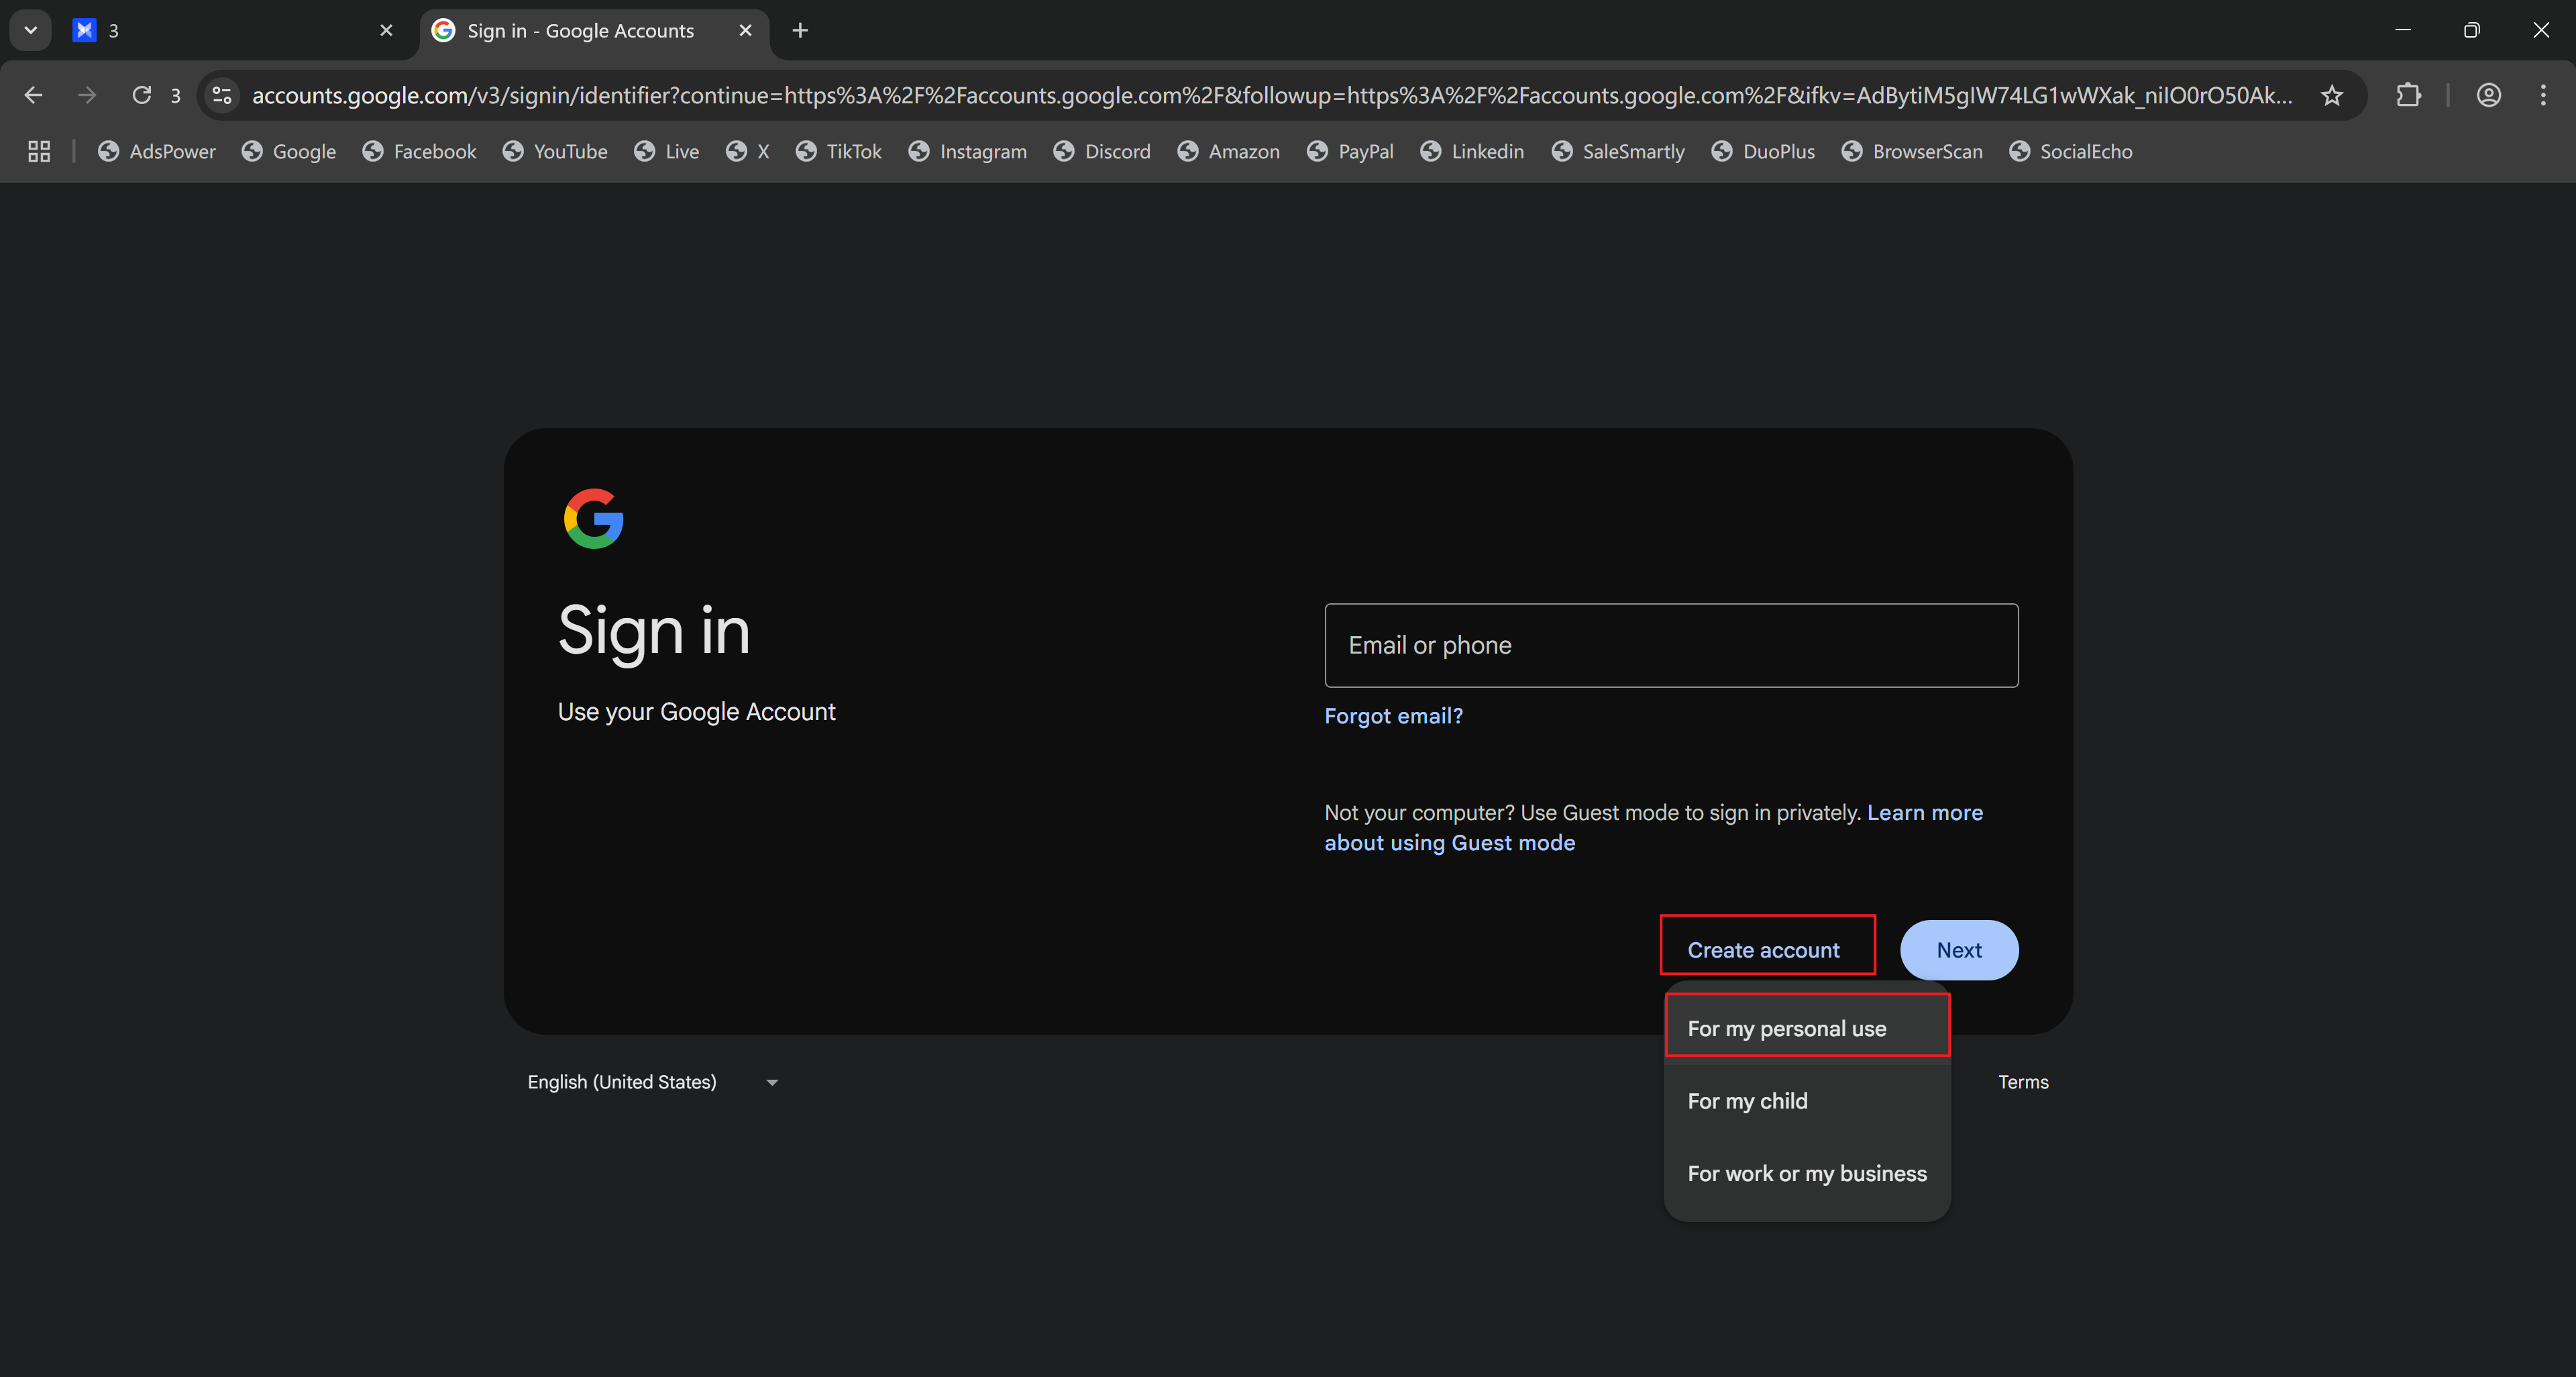This screenshot has width=2576, height=1377.
Task: Click the Google logo on sign-in card
Action: pyautogui.click(x=594, y=518)
